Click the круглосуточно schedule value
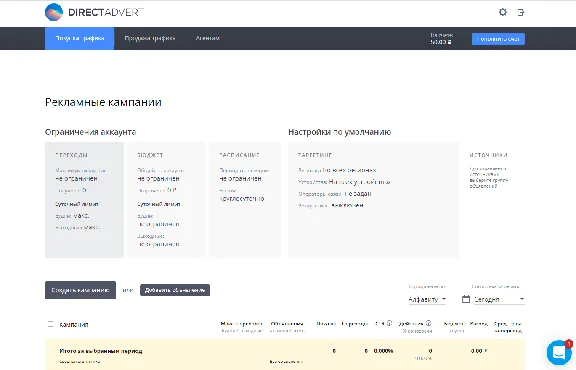This screenshot has width=576, height=370. pos(242,199)
